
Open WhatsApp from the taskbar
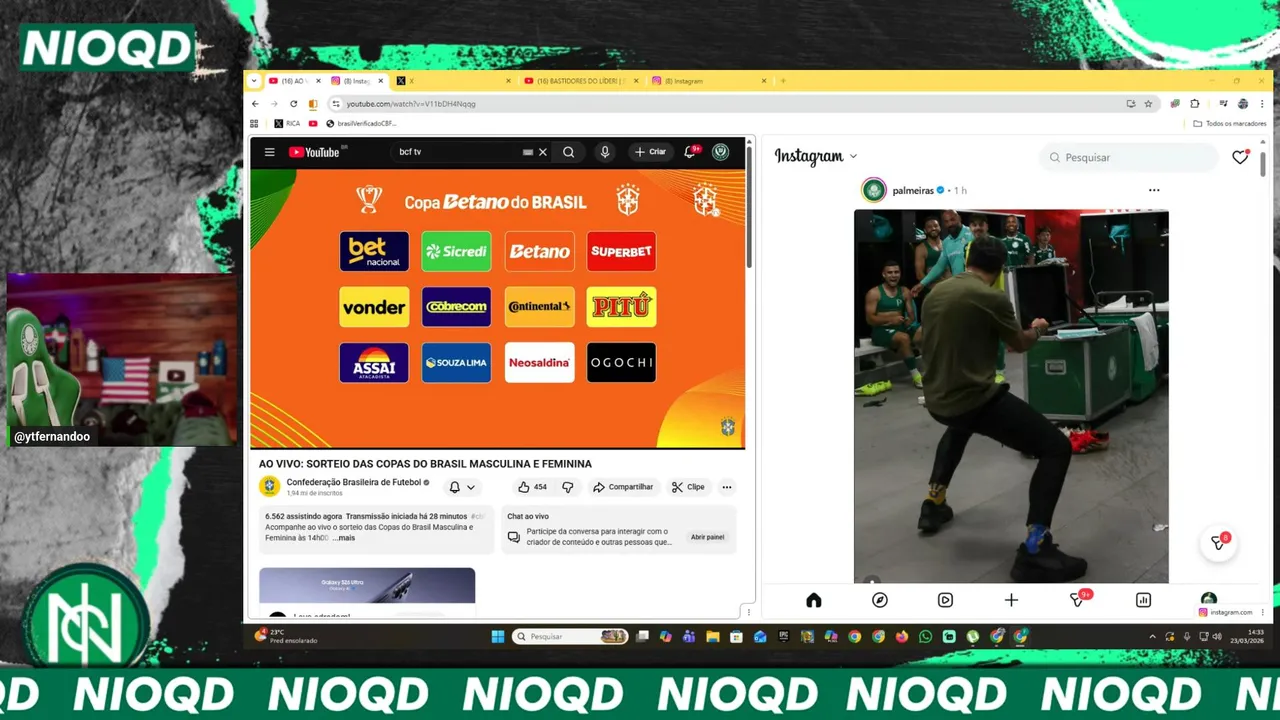click(x=925, y=636)
